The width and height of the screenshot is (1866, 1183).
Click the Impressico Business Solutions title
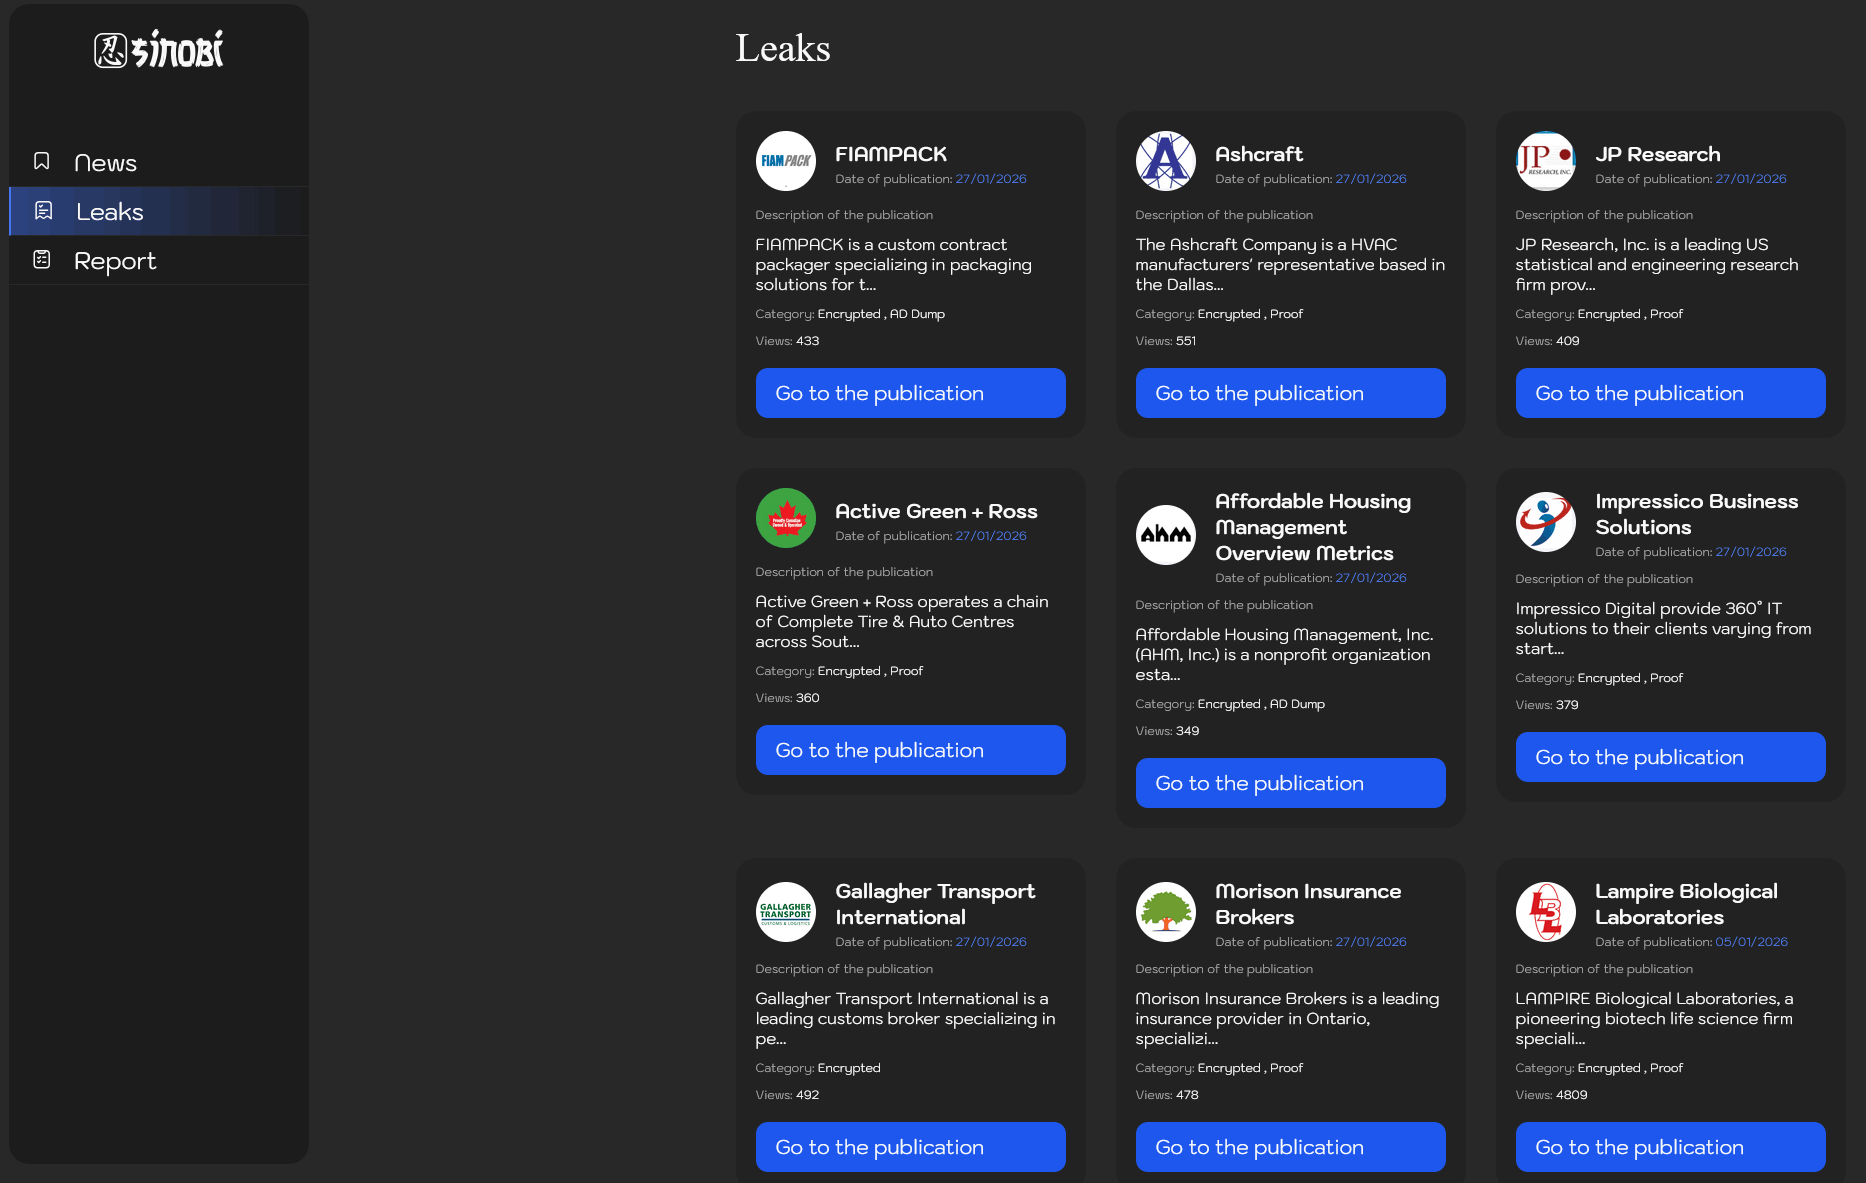(1697, 514)
